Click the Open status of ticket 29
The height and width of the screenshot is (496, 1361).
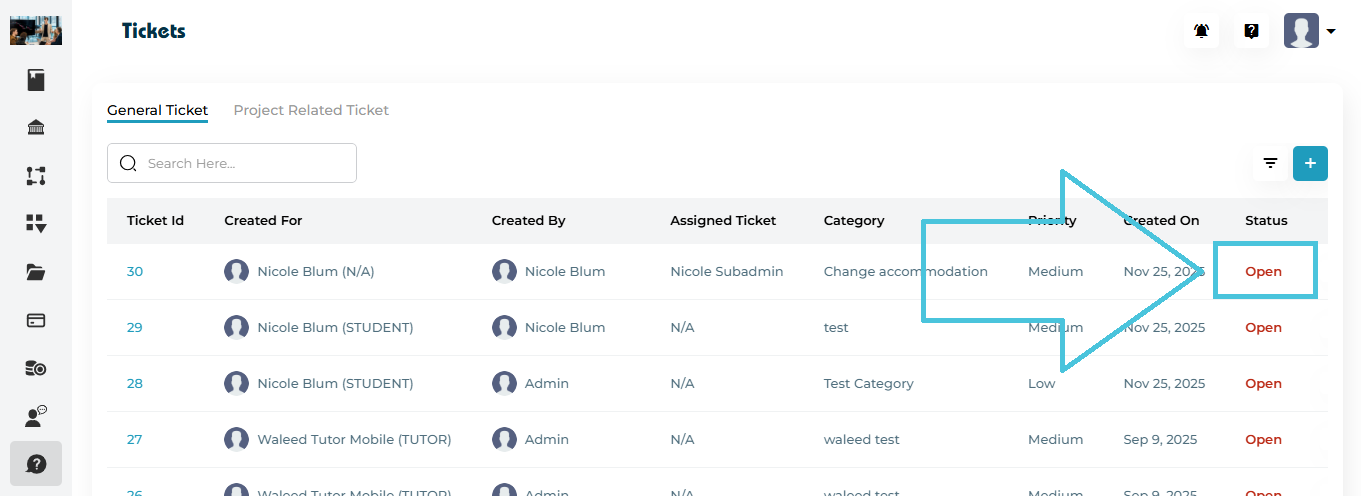coord(1263,328)
